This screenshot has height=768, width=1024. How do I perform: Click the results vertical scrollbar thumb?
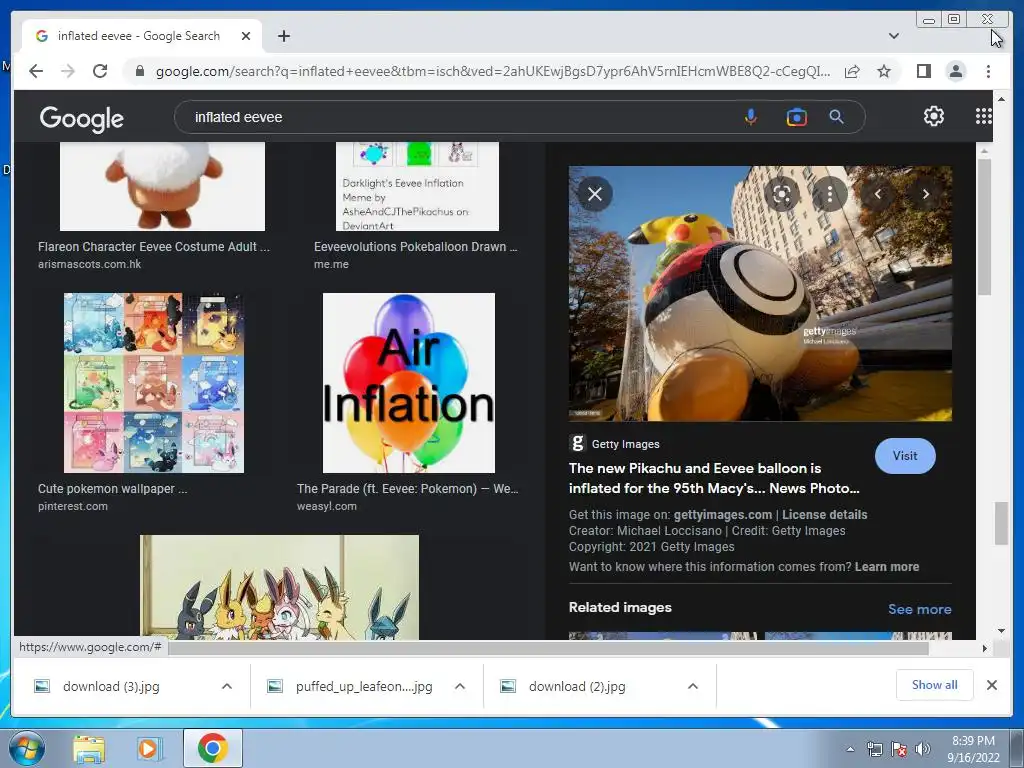point(1001,523)
